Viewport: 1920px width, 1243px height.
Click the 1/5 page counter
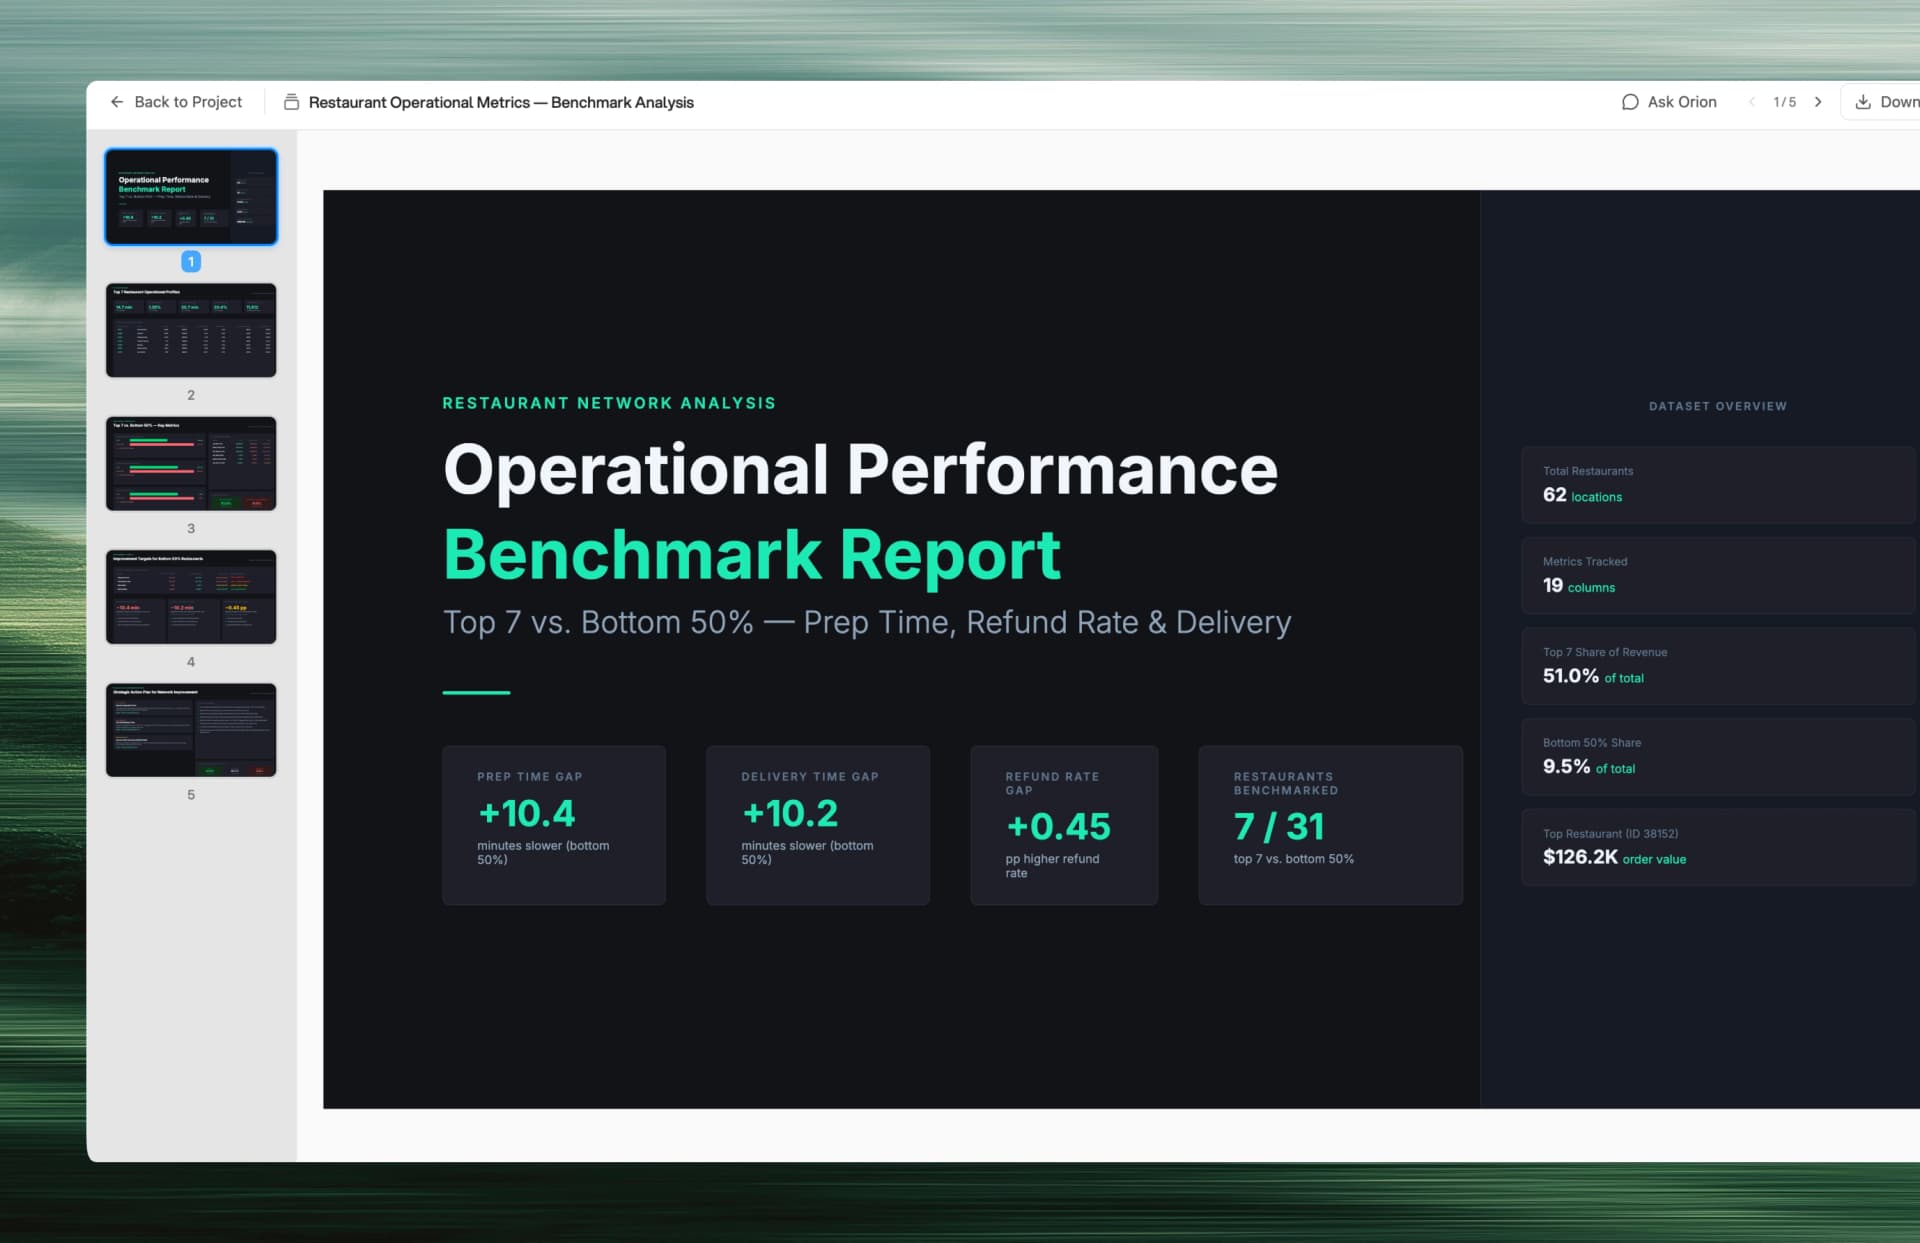1784,101
